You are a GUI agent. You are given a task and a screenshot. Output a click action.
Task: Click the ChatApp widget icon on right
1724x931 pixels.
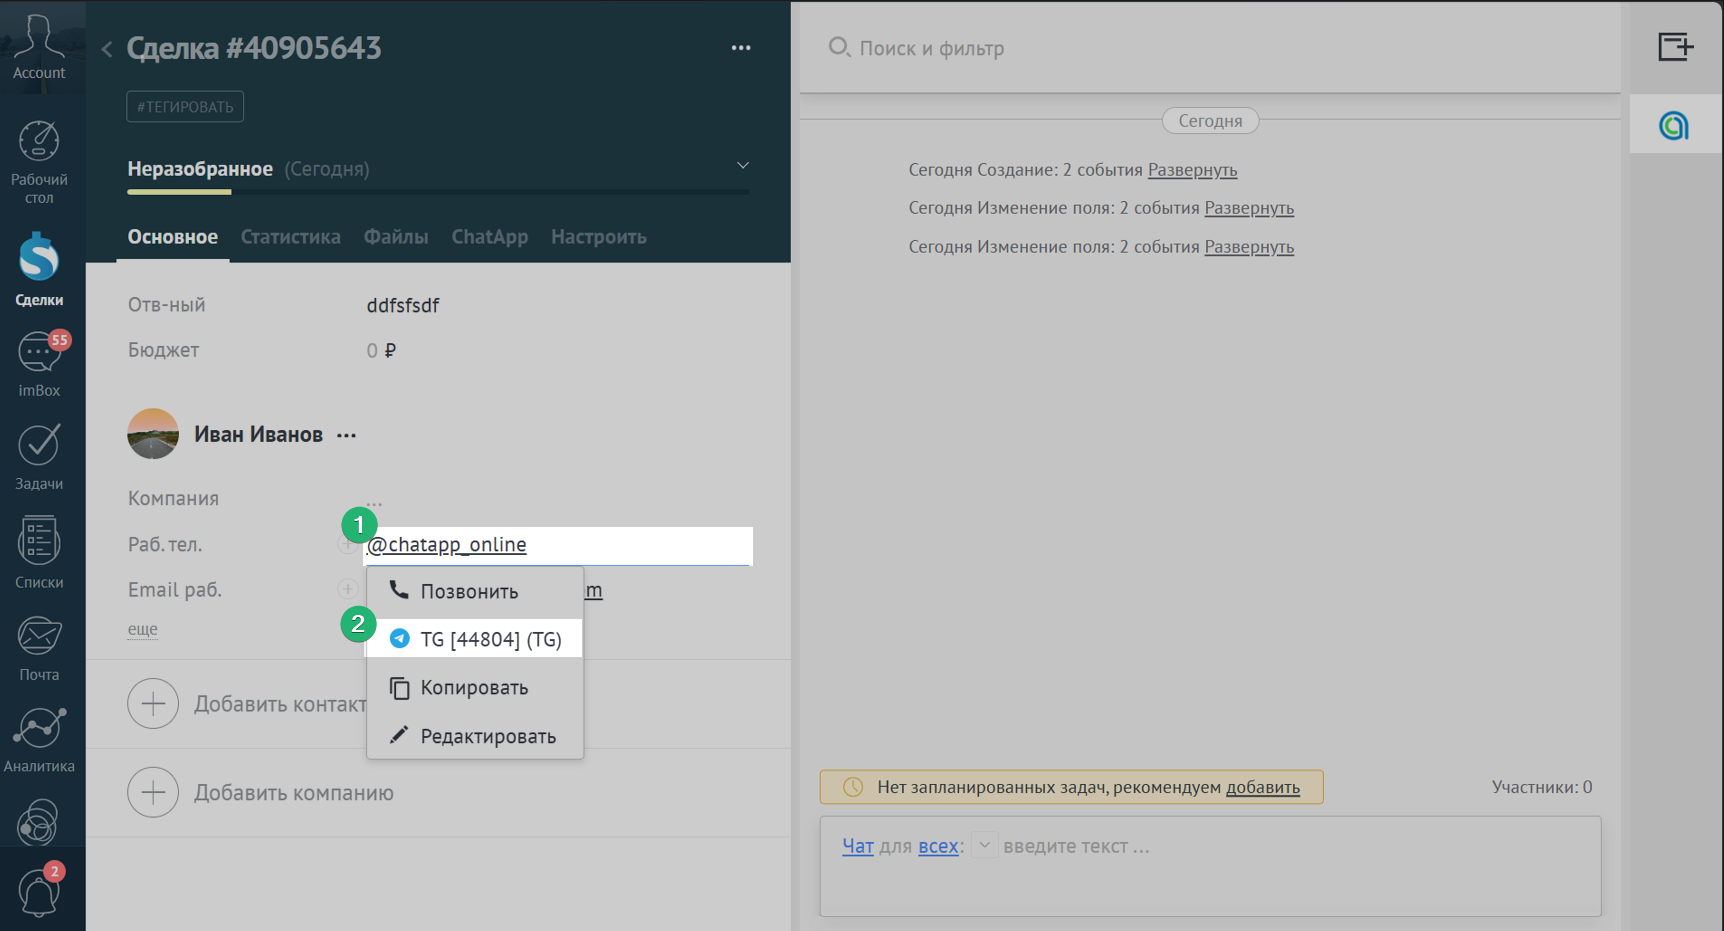pyautogui.click(x=1674, y=126)
